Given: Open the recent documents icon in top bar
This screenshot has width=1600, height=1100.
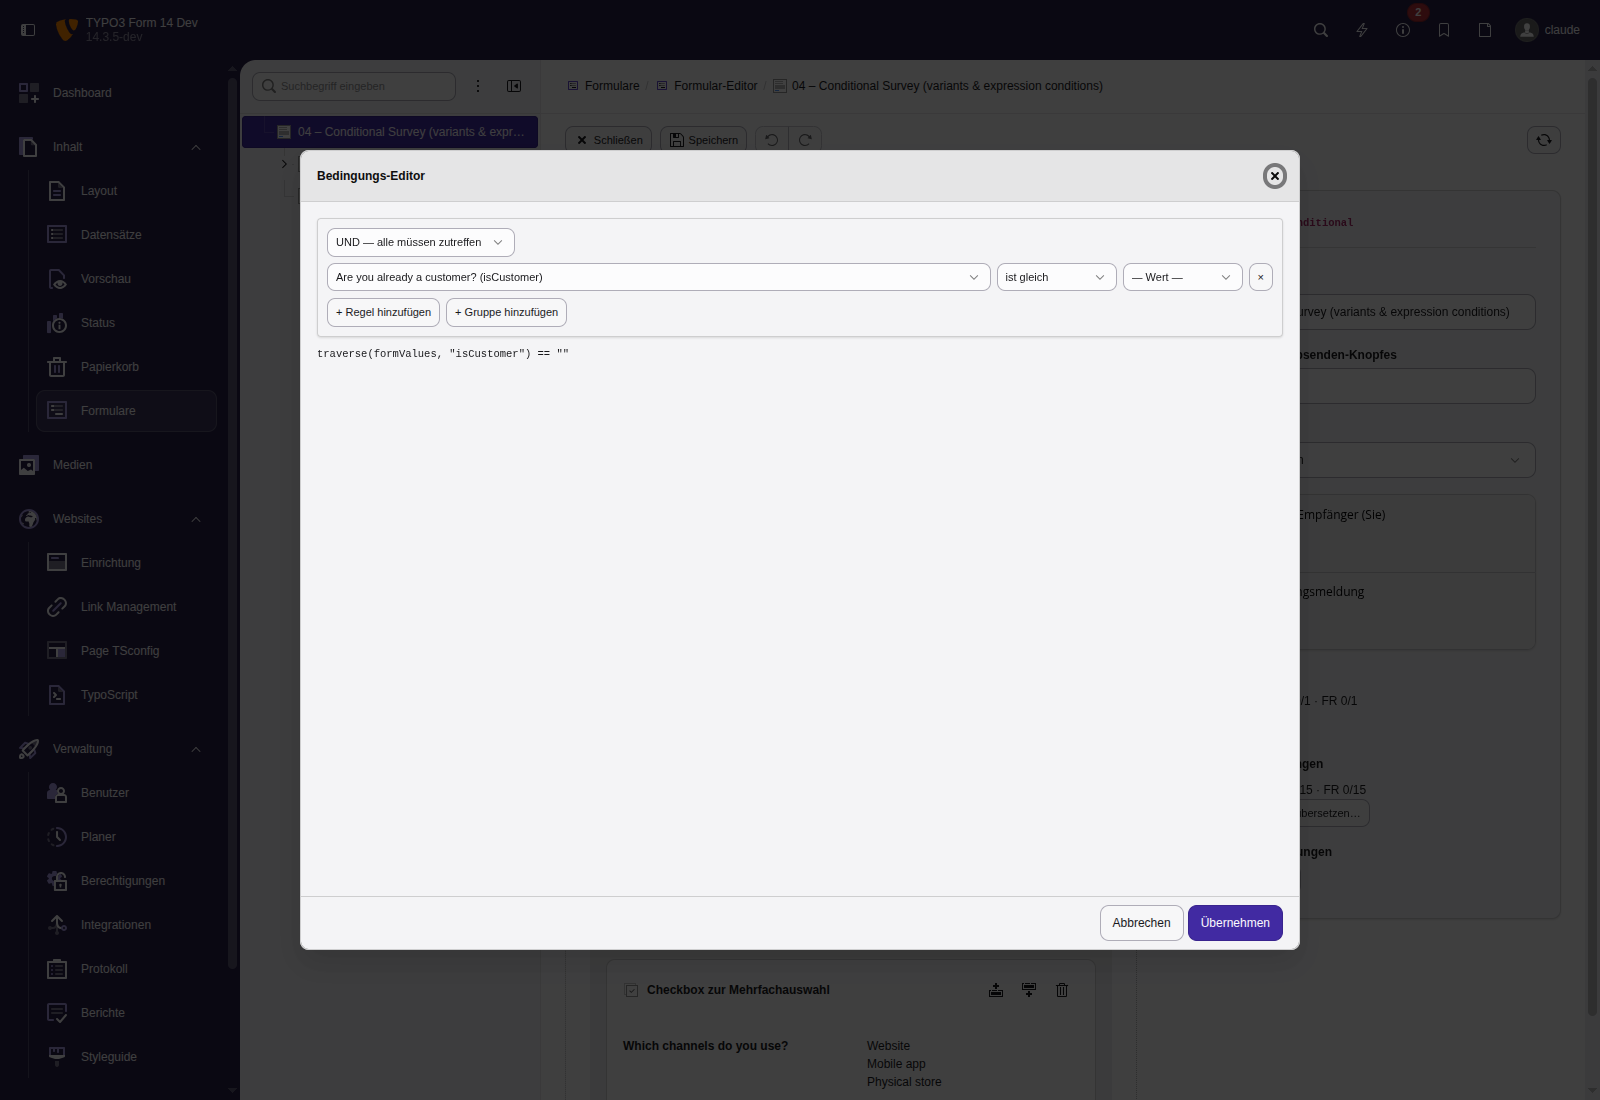Looking at the screenshot, I should (x=1485, y=30).
